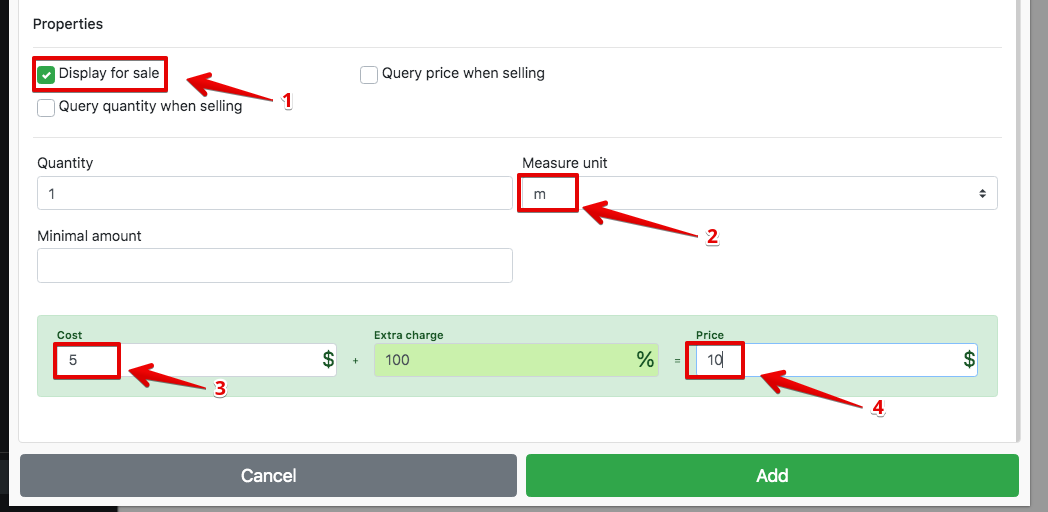This screenshot has width=1048, height=512.
Task: Tick Query quantity when selling option
Action: click(x=46, y=107)
